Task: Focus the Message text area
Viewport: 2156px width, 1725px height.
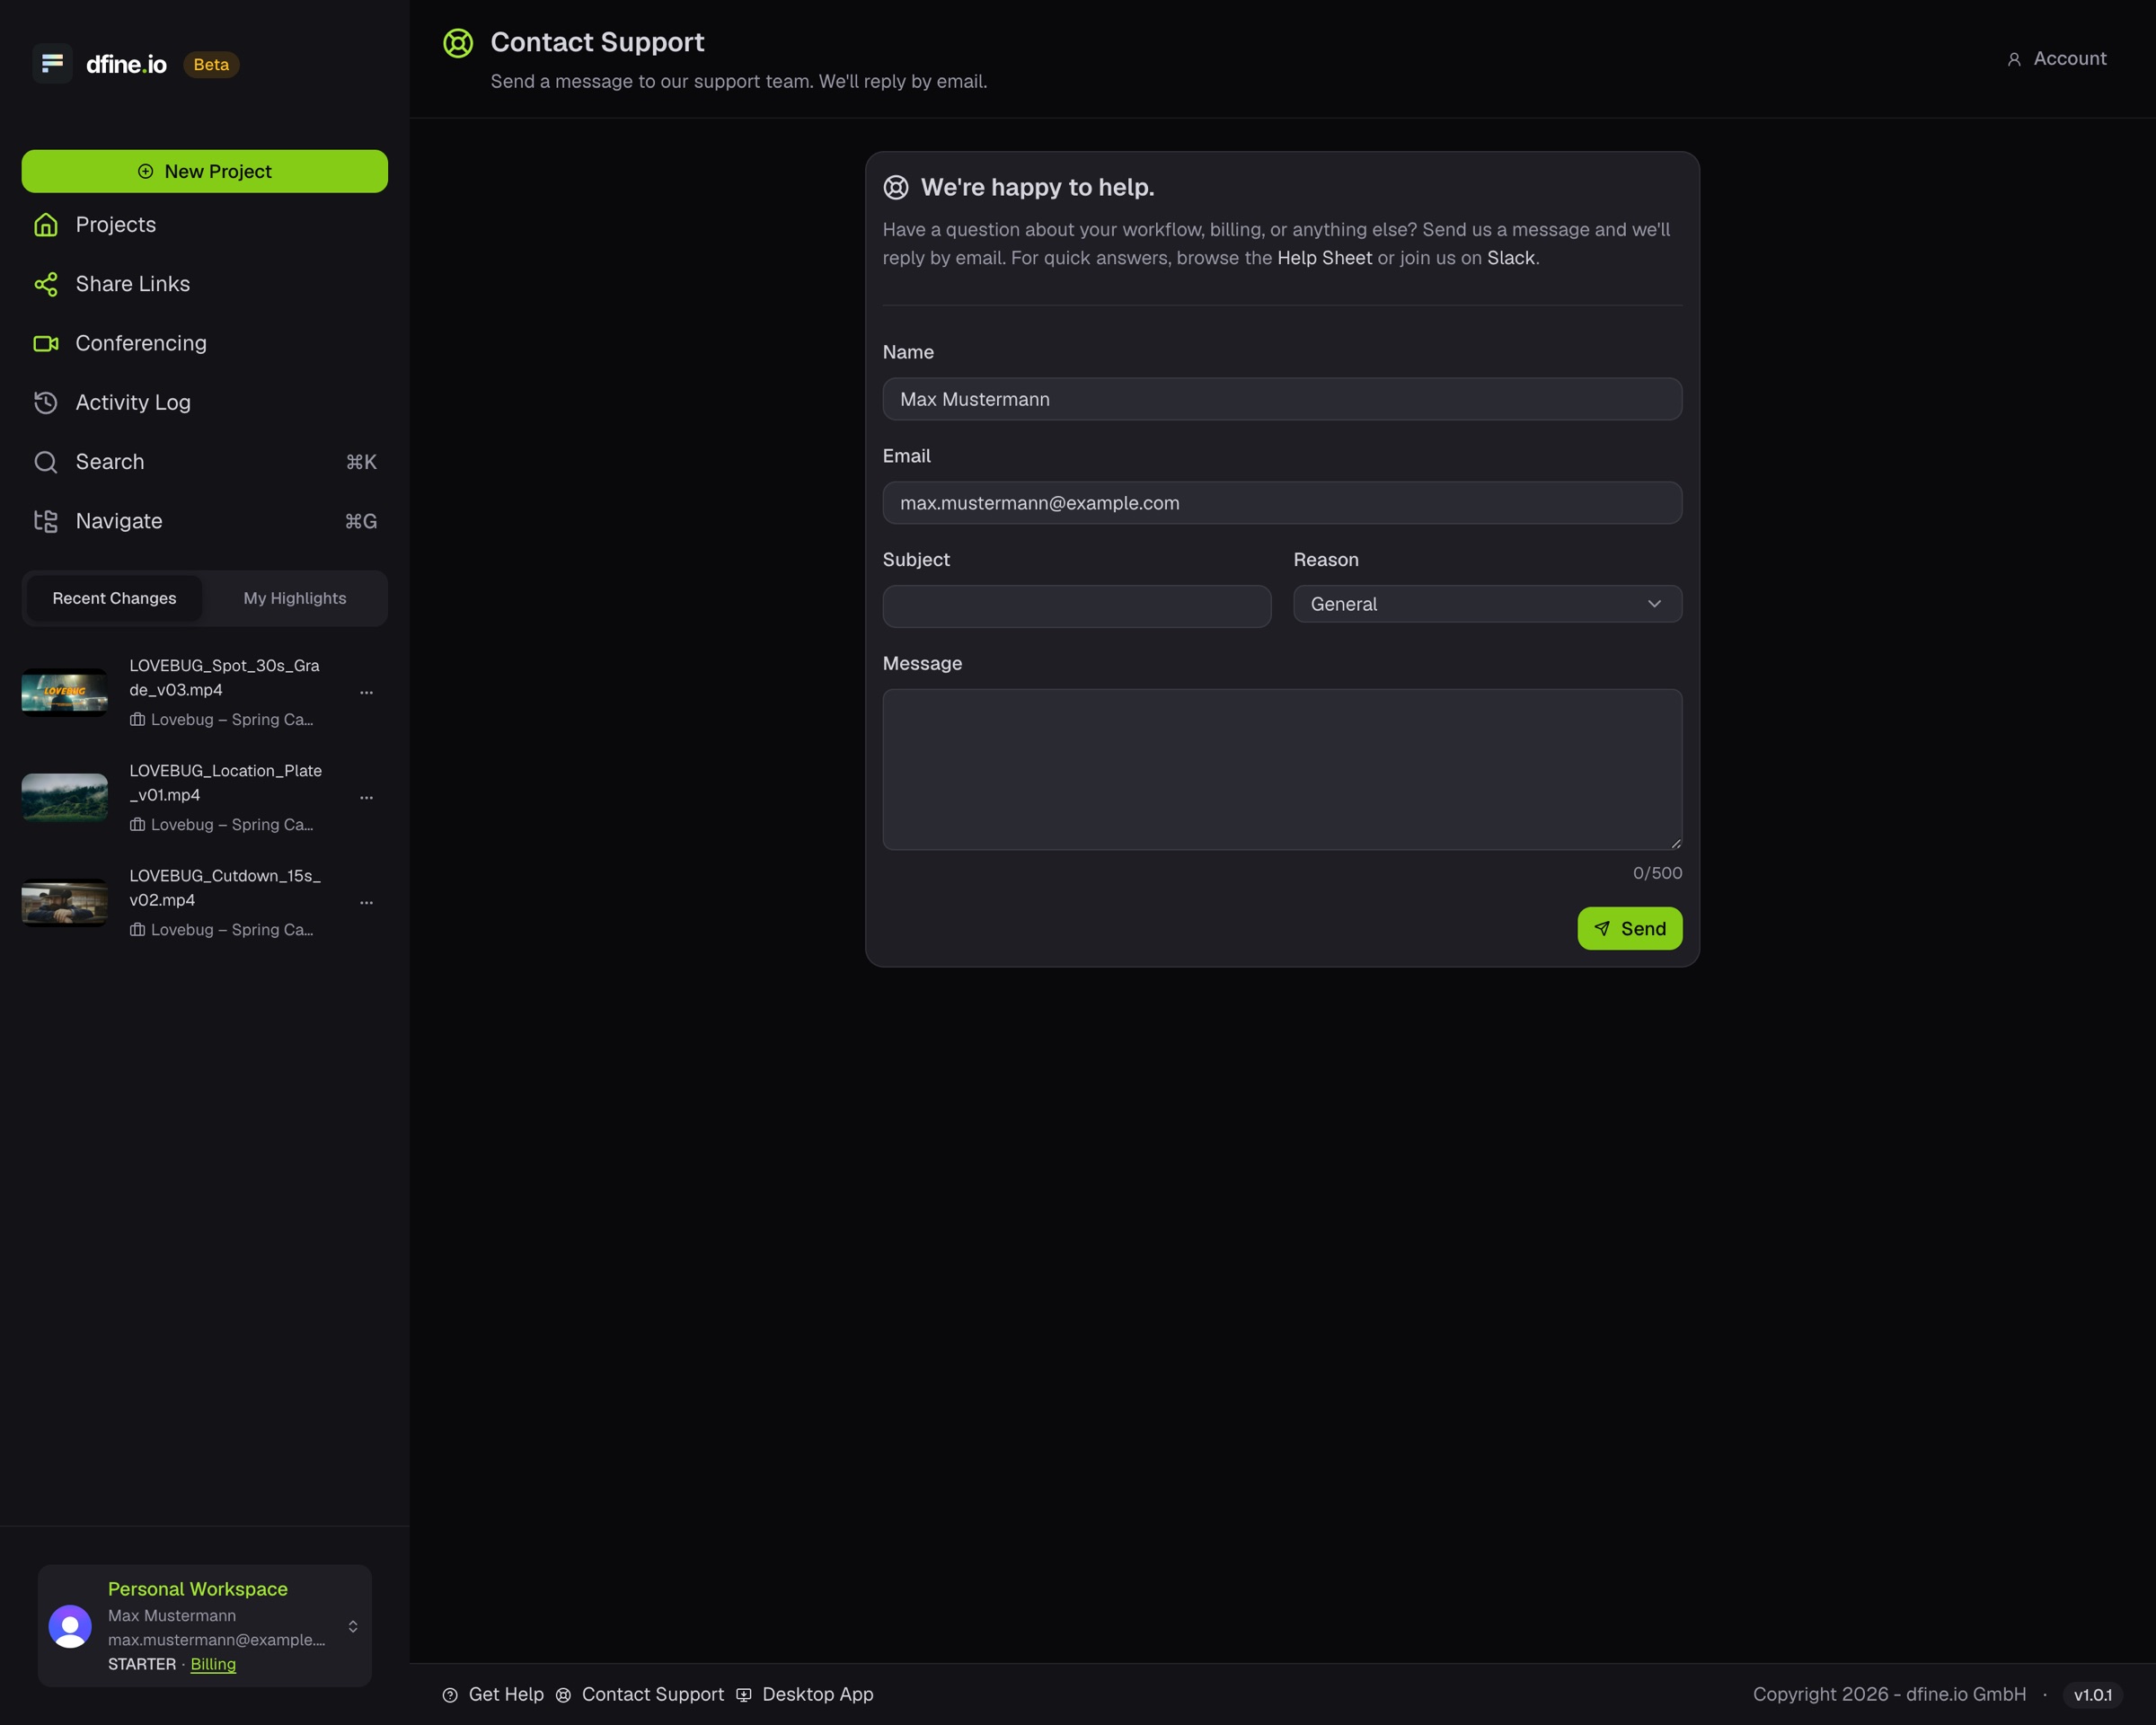Action: (x=1282, y=769)
